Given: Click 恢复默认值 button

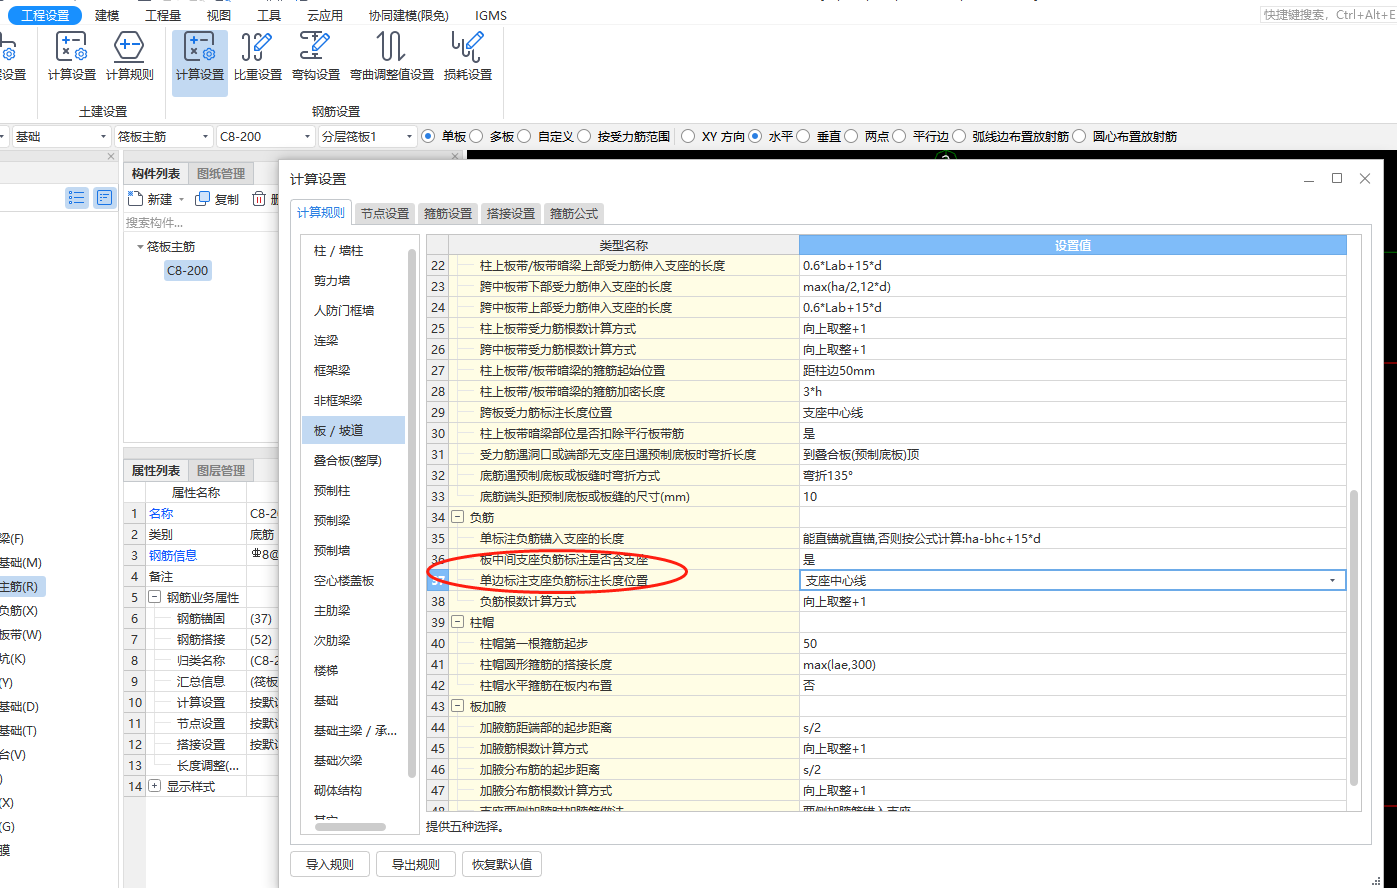Looking at the screenshot, I should (x=502, y=864).
